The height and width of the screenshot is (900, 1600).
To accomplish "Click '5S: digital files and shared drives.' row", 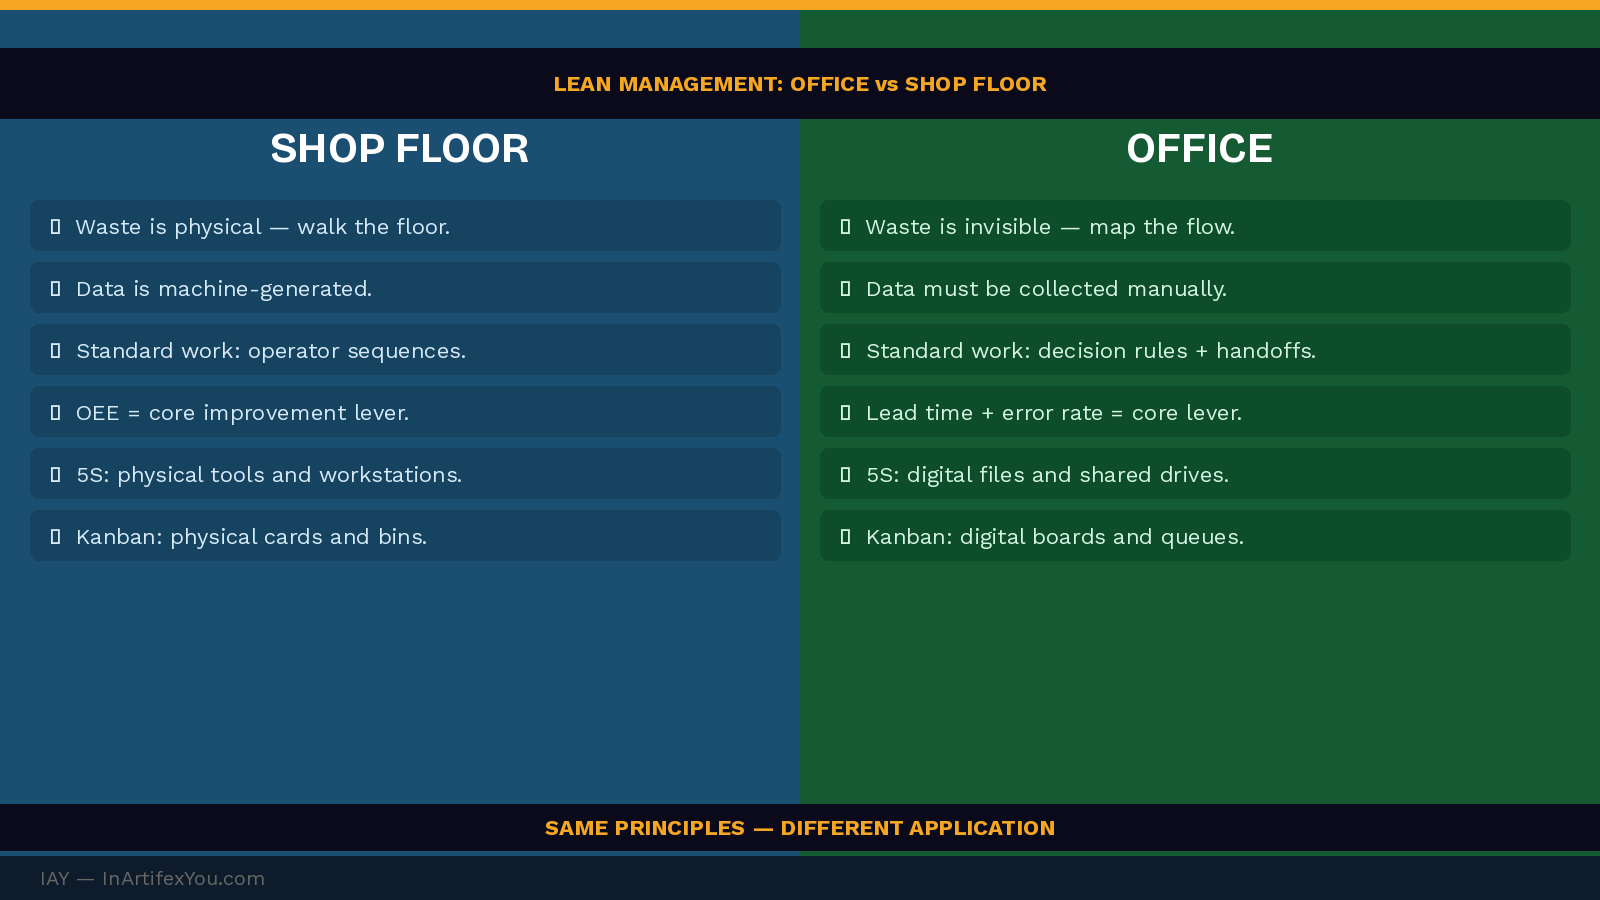I will (1195, 474).
